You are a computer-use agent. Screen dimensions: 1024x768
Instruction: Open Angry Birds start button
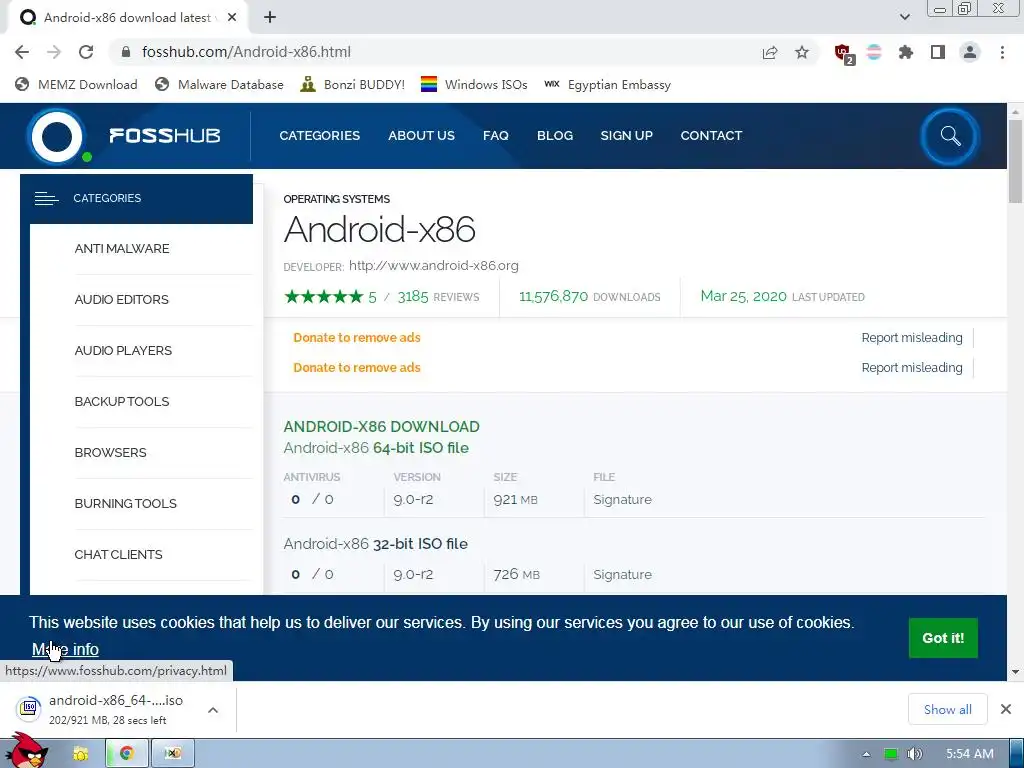click(26, 751)
